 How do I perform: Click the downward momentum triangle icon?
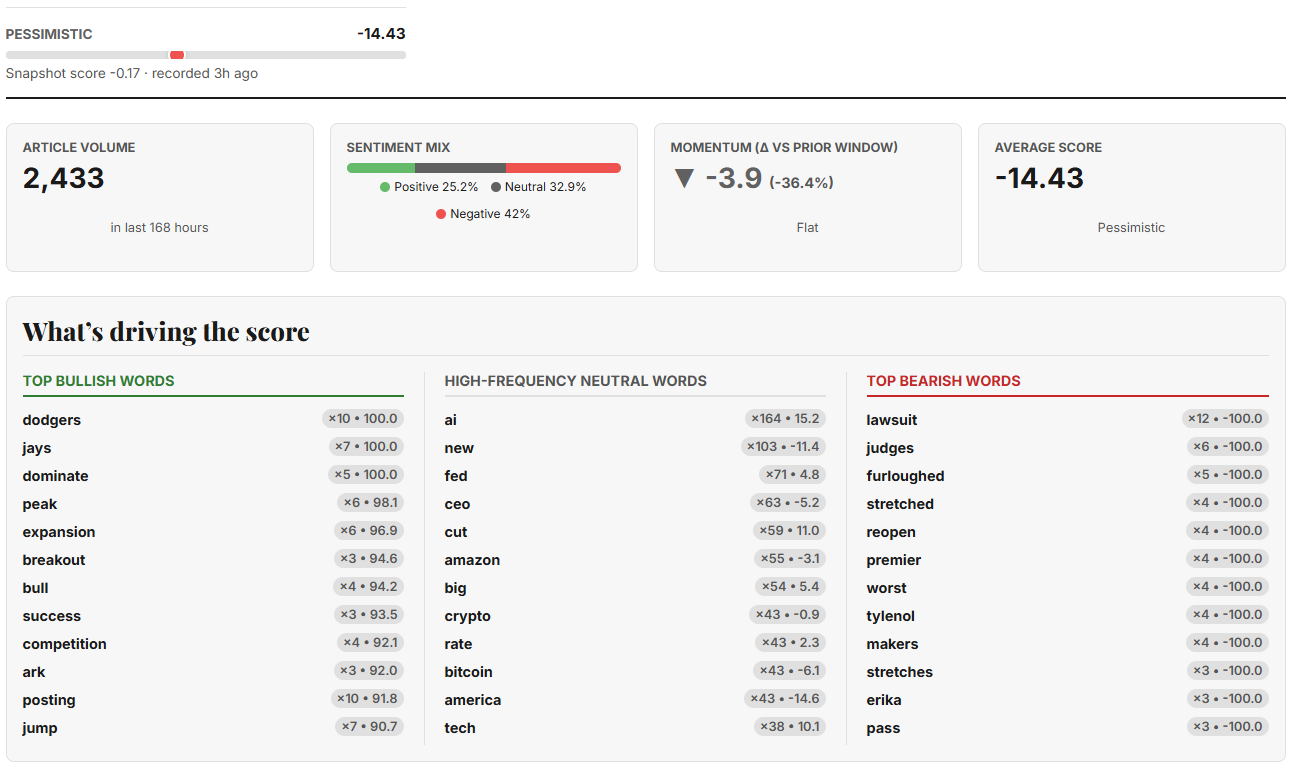(x=684, y=179)
